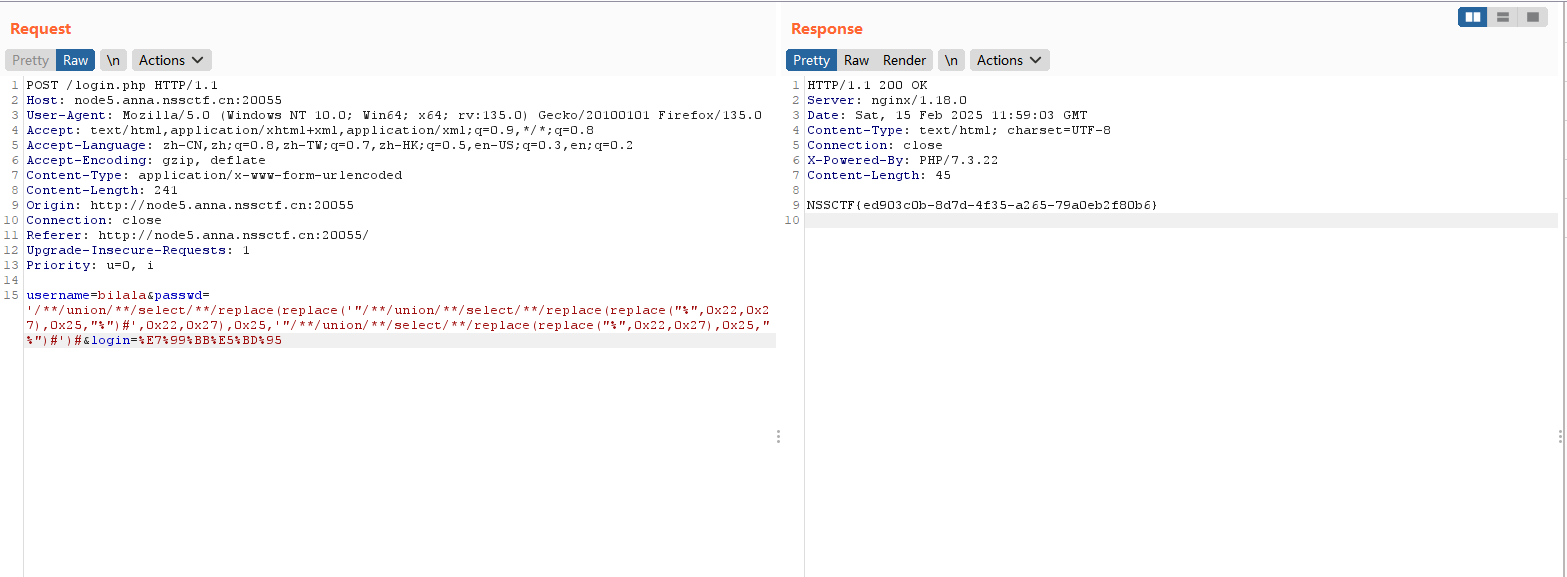Screen dimensions: 1567x577
Task: Select the Response Pretty tab
Action: pos(811,60)
